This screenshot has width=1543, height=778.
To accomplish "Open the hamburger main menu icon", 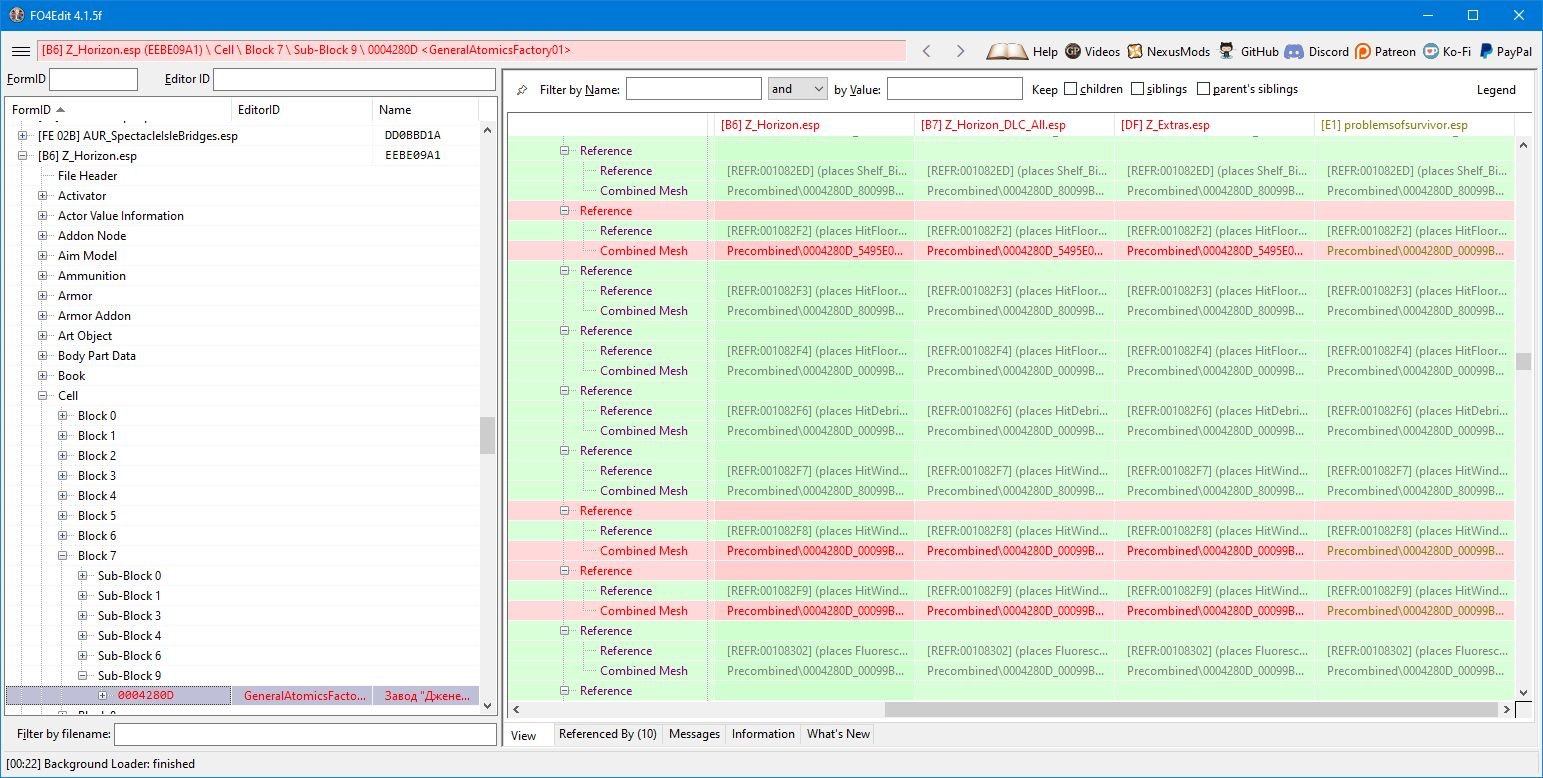I will 20,51.
